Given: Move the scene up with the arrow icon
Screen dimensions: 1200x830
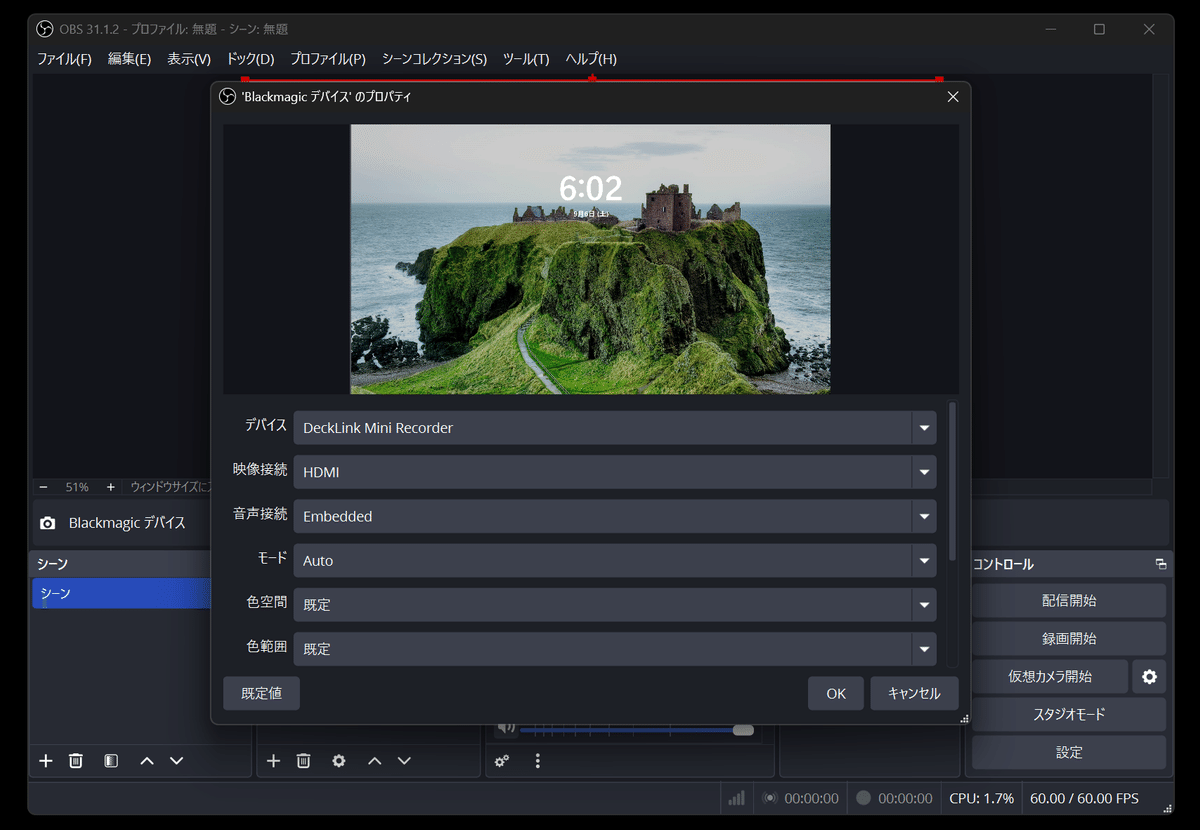Looking at the screenshot, I should click(145, 760).
